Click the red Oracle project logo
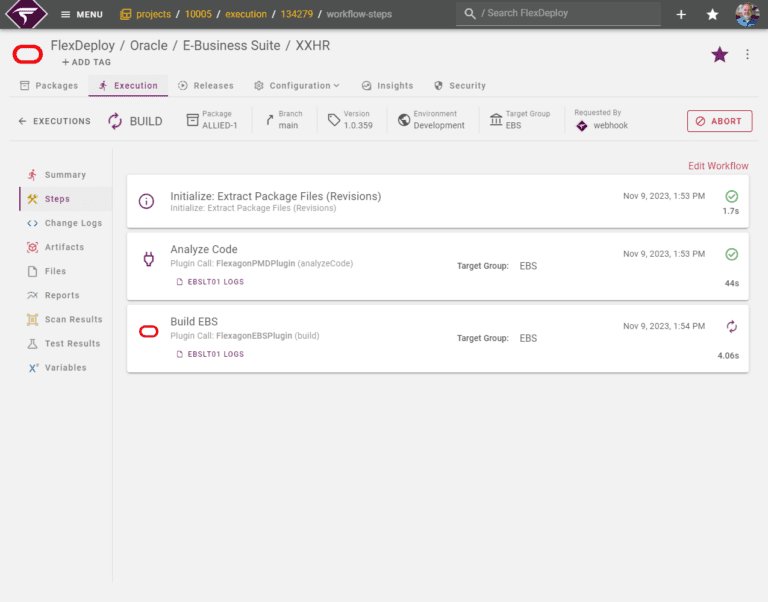Screen dimensions: 768x602 pos(28,54)
